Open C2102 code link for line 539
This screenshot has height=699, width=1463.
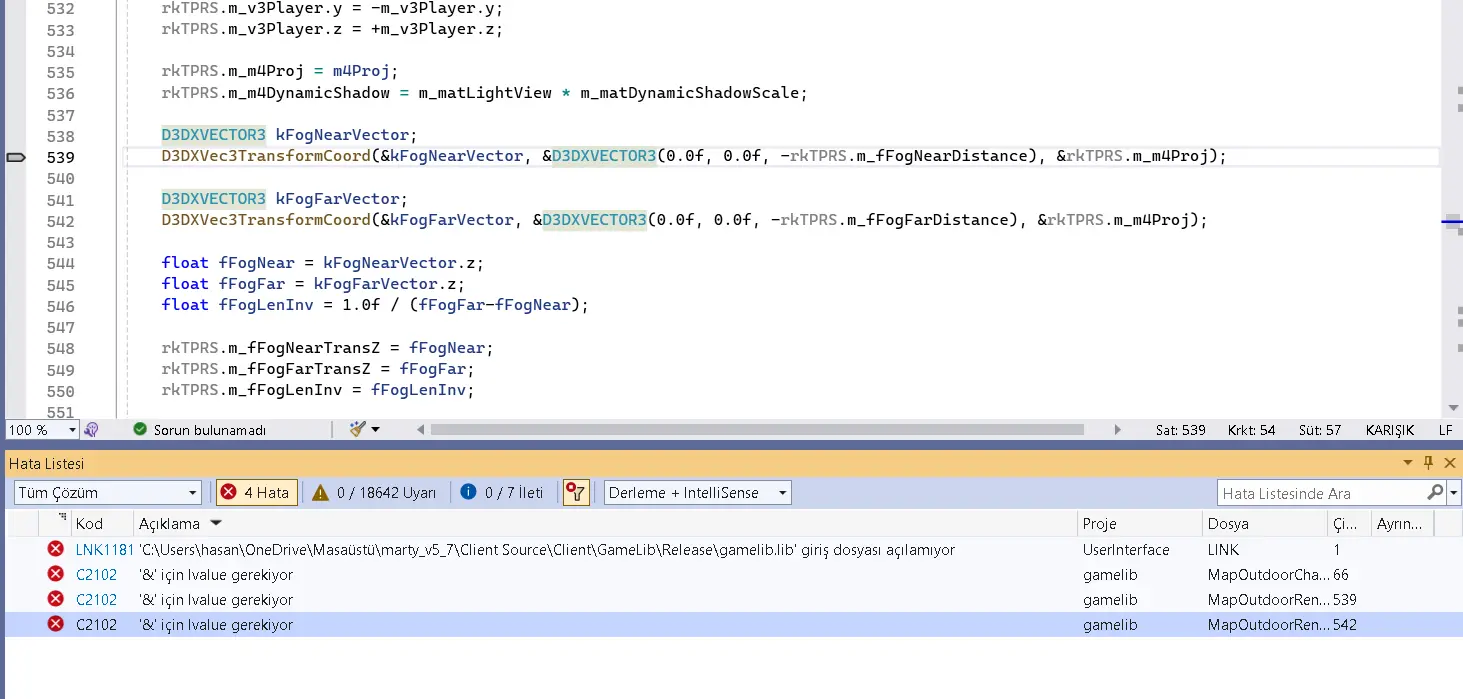tap(96, 600)
